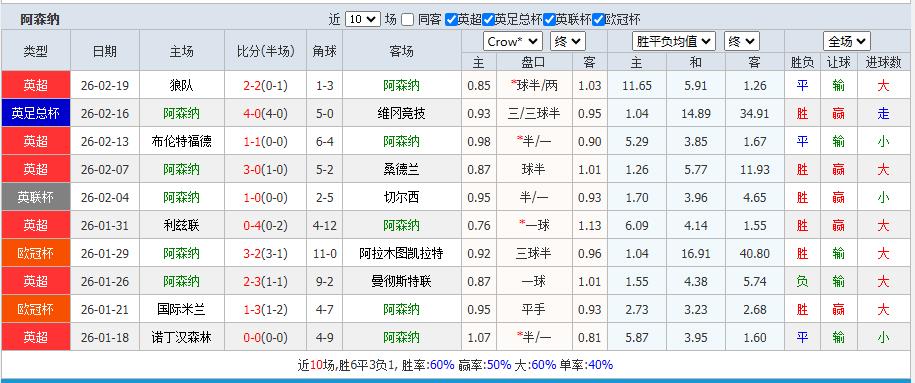Image resolution: width=915 pixels, height=383 pixels.
Task: Open the 利兹联 team link
Action: (x=181, y=225)
